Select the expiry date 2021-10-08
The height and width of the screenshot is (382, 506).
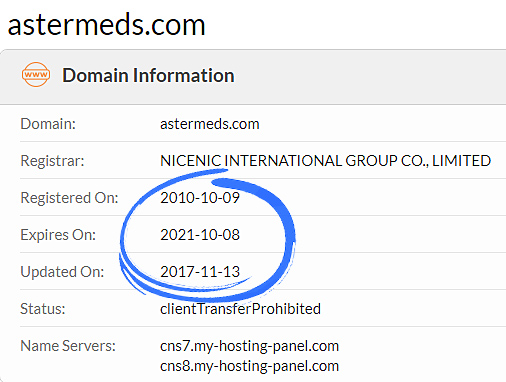[x=200, y=235]
